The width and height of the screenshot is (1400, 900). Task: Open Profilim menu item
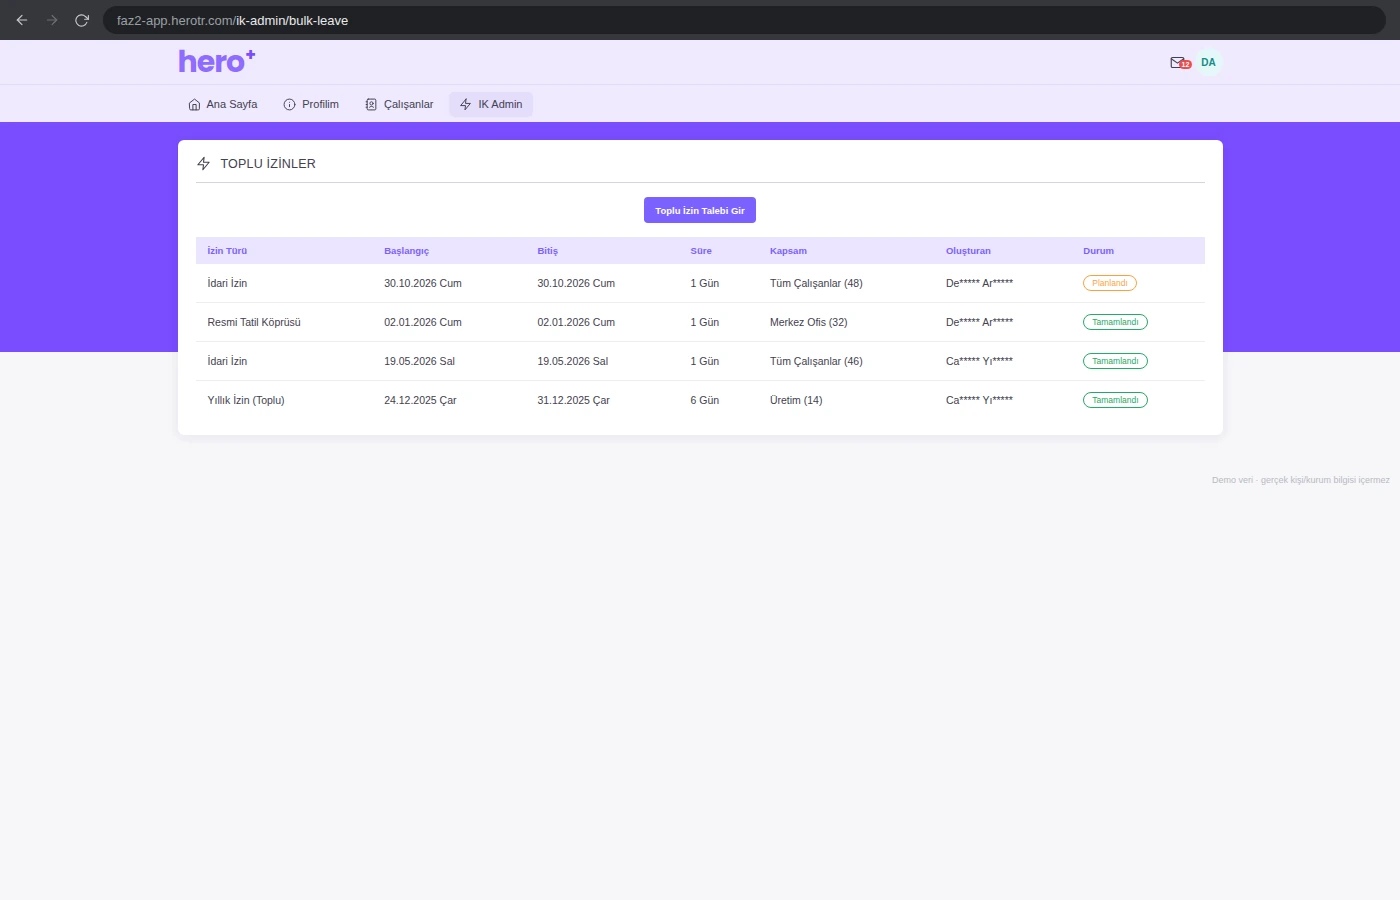click(311, 104)
